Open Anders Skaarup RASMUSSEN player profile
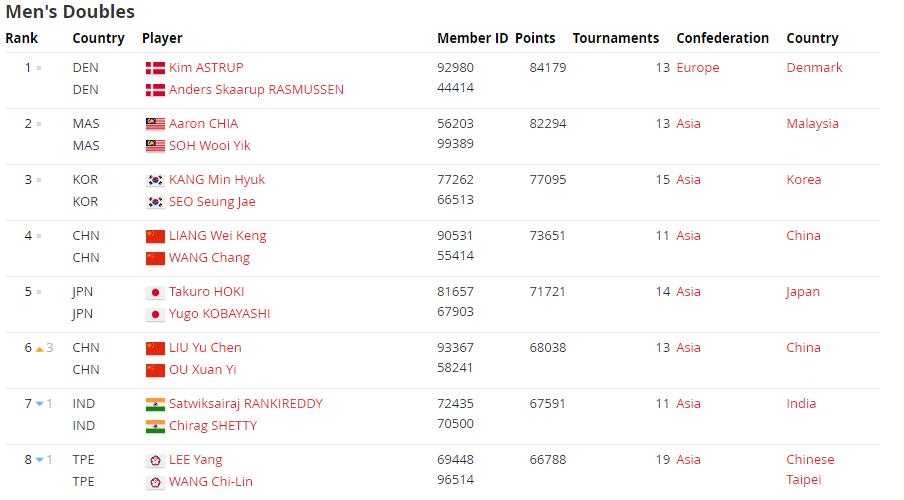The image size is (904, 500). (256, 89)
